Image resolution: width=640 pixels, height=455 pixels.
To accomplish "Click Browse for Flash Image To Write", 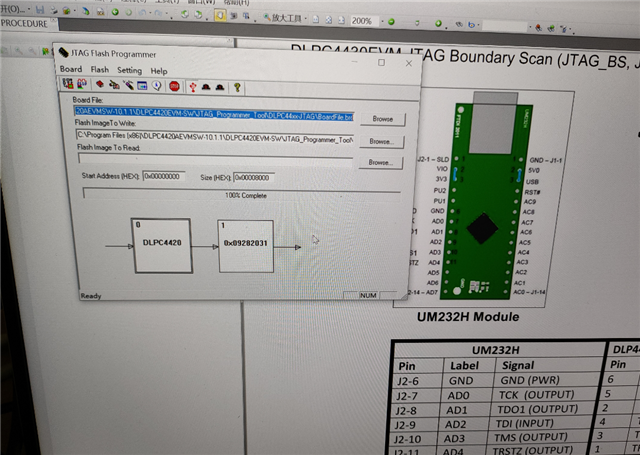I will click(382, 142).
